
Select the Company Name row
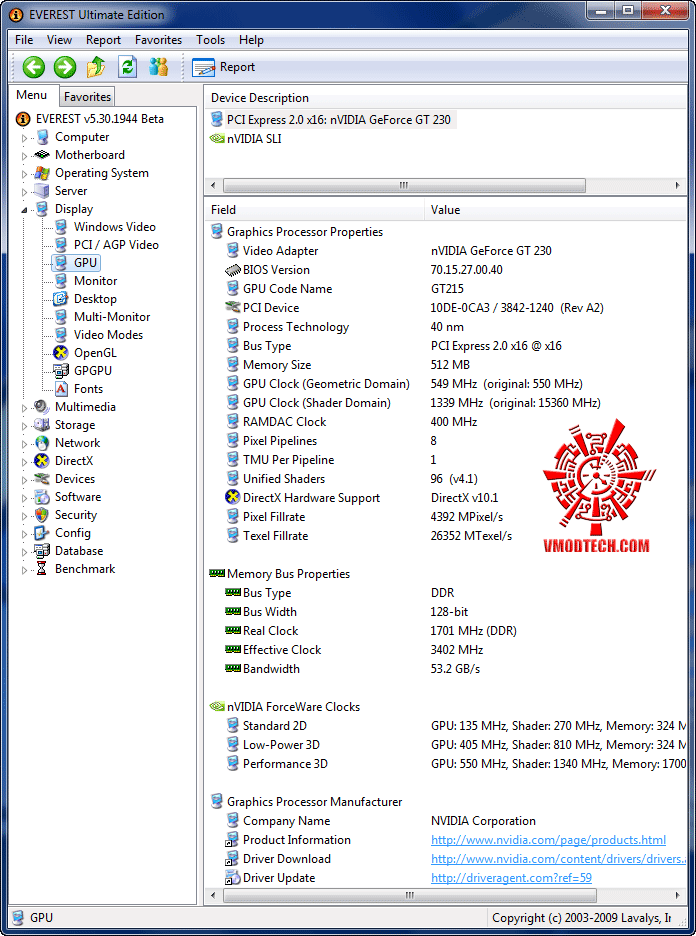click(445, 821)
